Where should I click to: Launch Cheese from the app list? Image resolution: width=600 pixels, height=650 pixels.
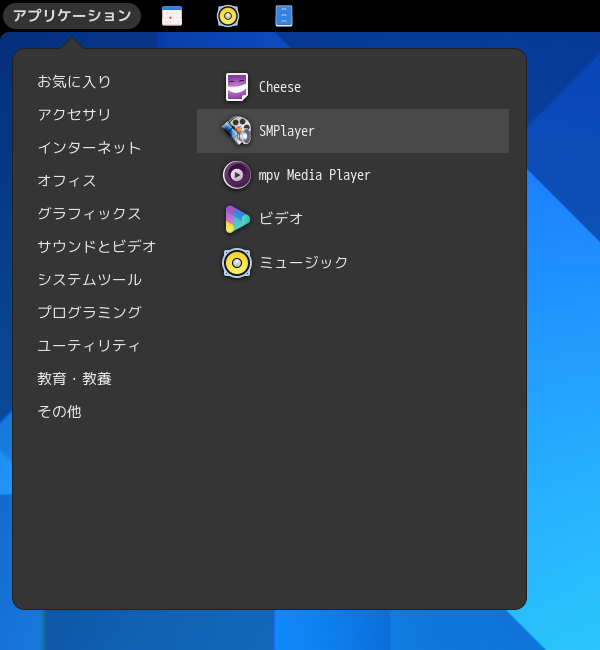coord(280,87)
